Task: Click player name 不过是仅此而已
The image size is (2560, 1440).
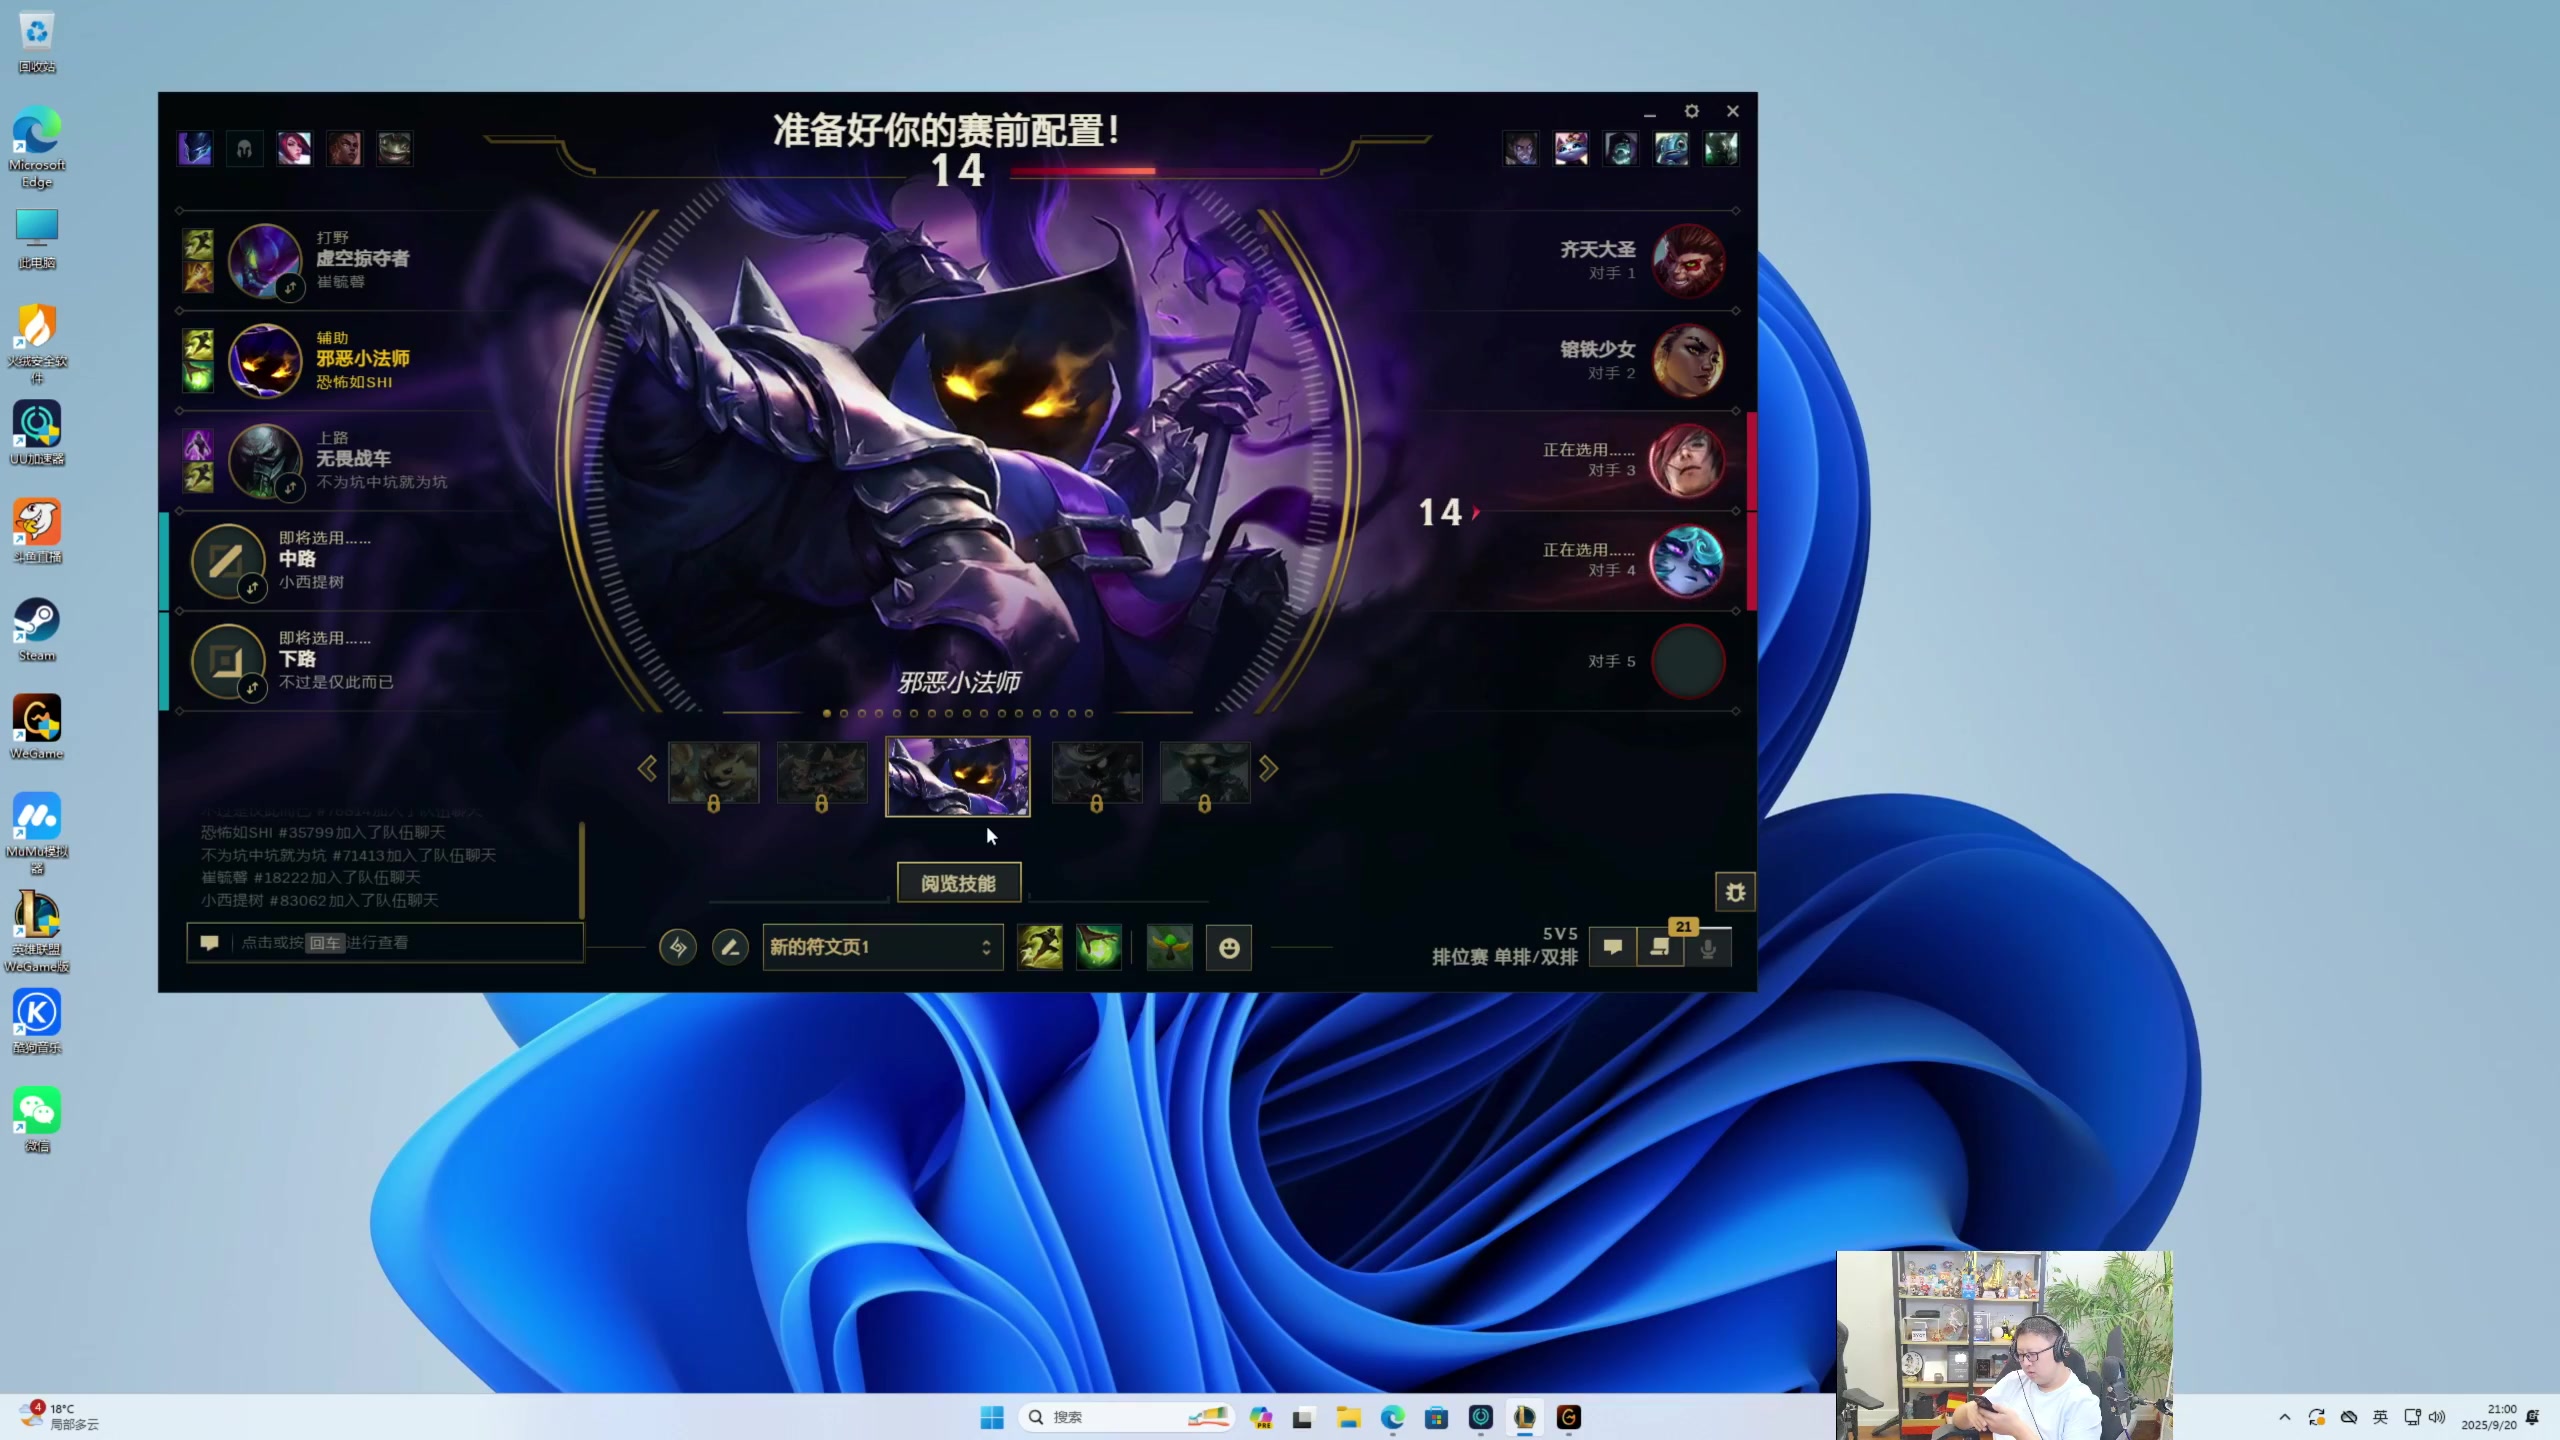Action: coord(336,682)
